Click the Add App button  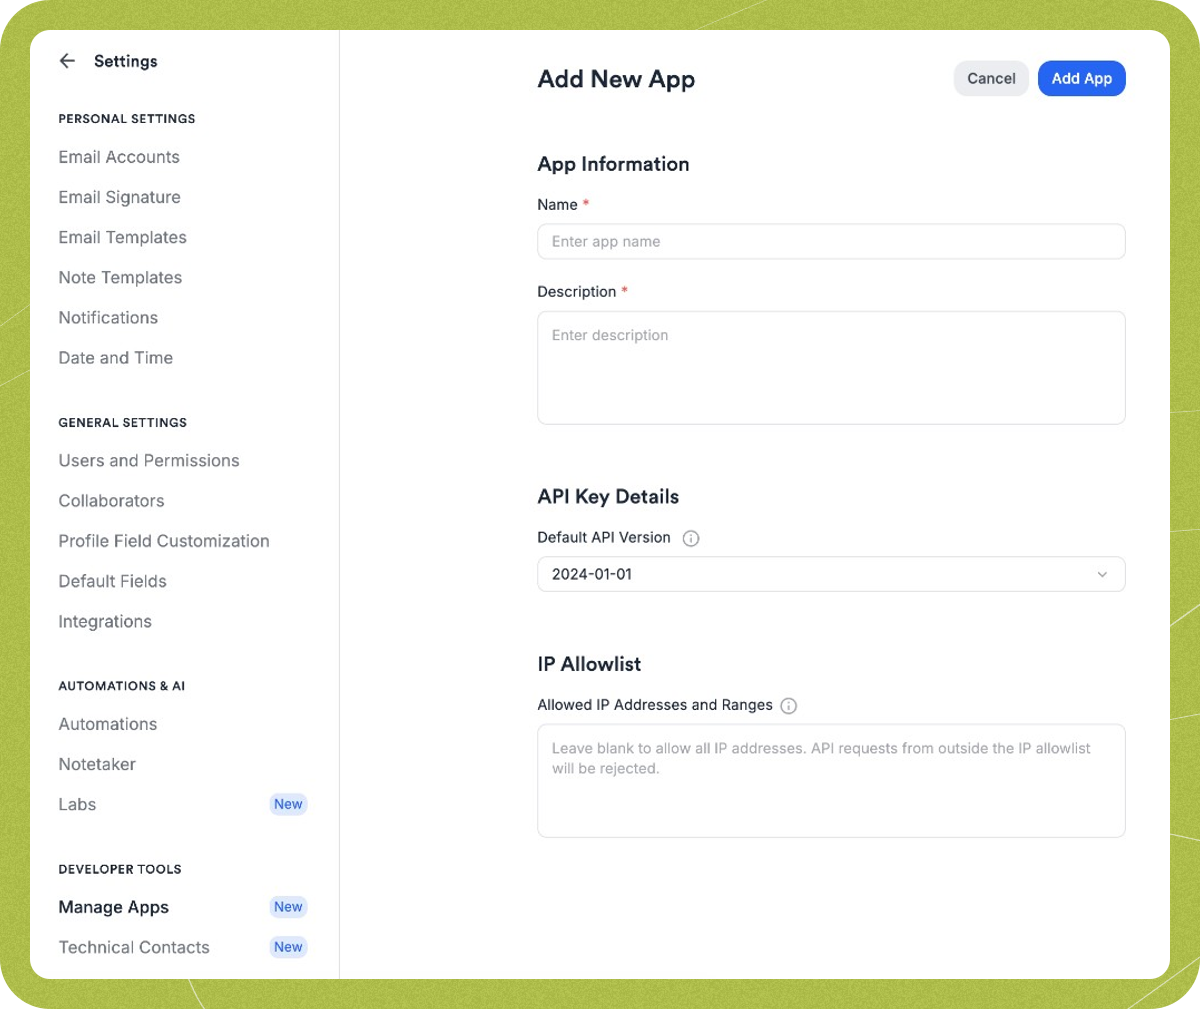point(1081,78)
